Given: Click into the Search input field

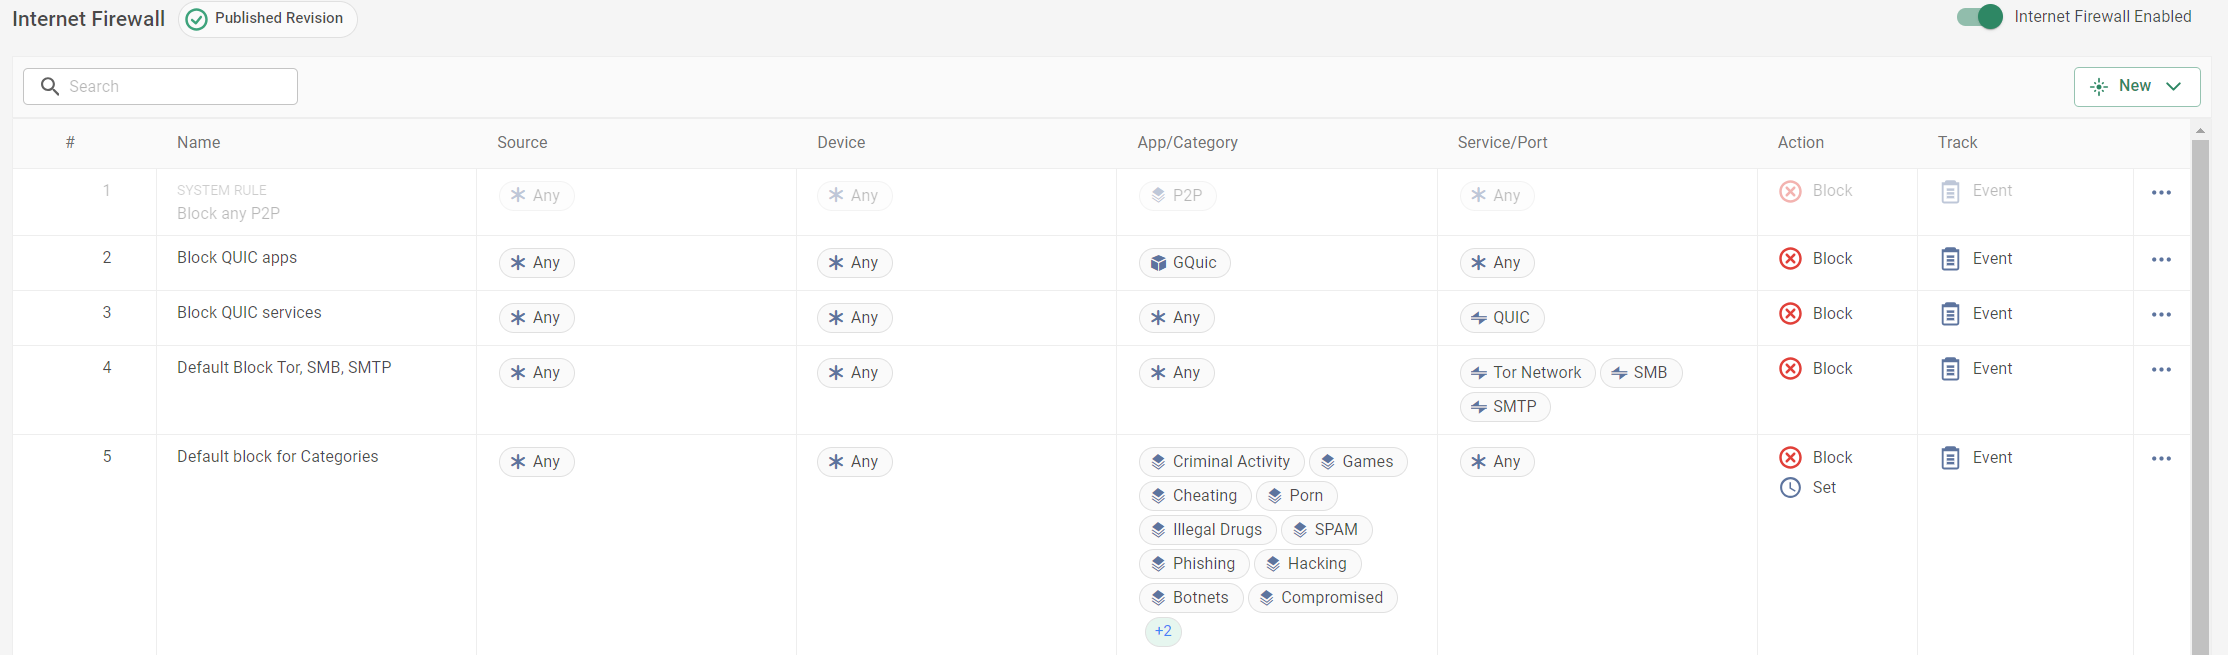Looking at the screenshot, I should tap(175, 87).
